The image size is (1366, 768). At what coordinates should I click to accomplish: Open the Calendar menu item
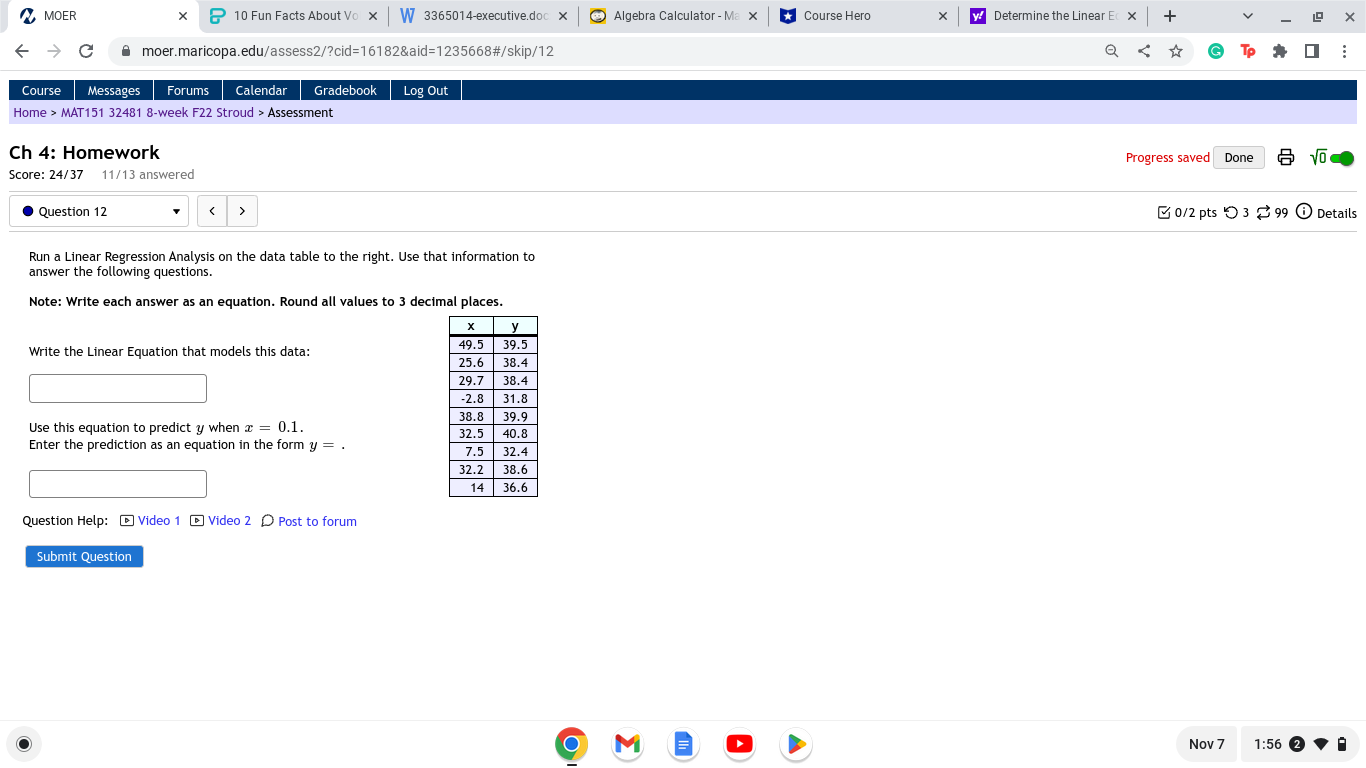coord(261,90)
